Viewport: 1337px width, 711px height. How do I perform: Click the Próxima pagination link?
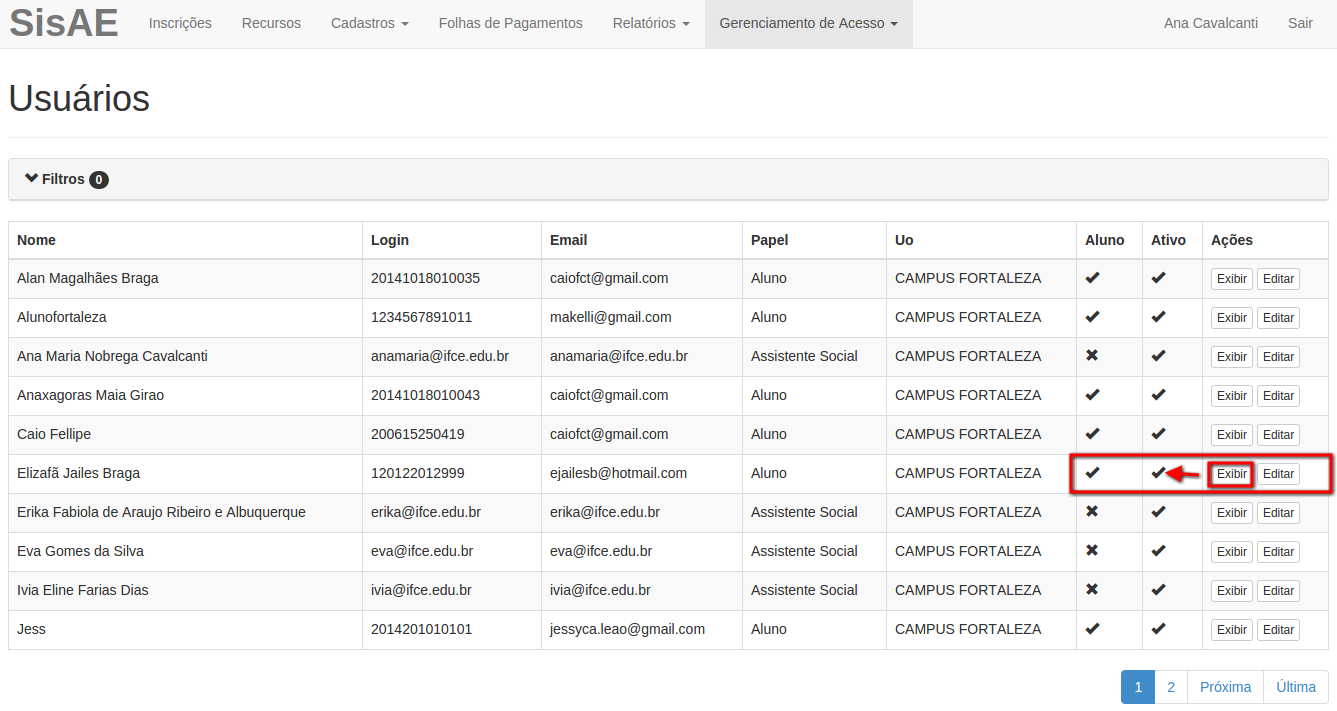(1226, 687)
